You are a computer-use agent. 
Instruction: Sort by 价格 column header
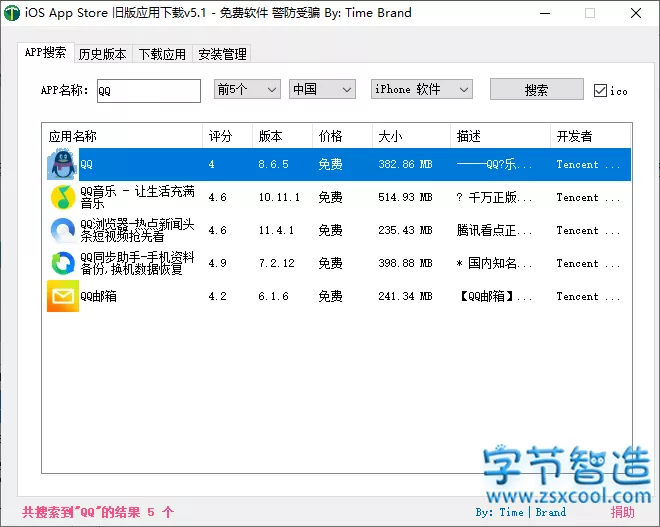[x=342, y=136]
